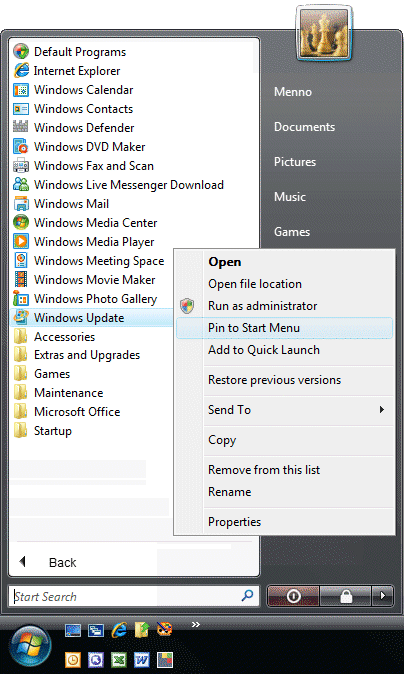Click the Windows Live Messenger Download icon
The image size is (404, 674).
tap(21, 184)
